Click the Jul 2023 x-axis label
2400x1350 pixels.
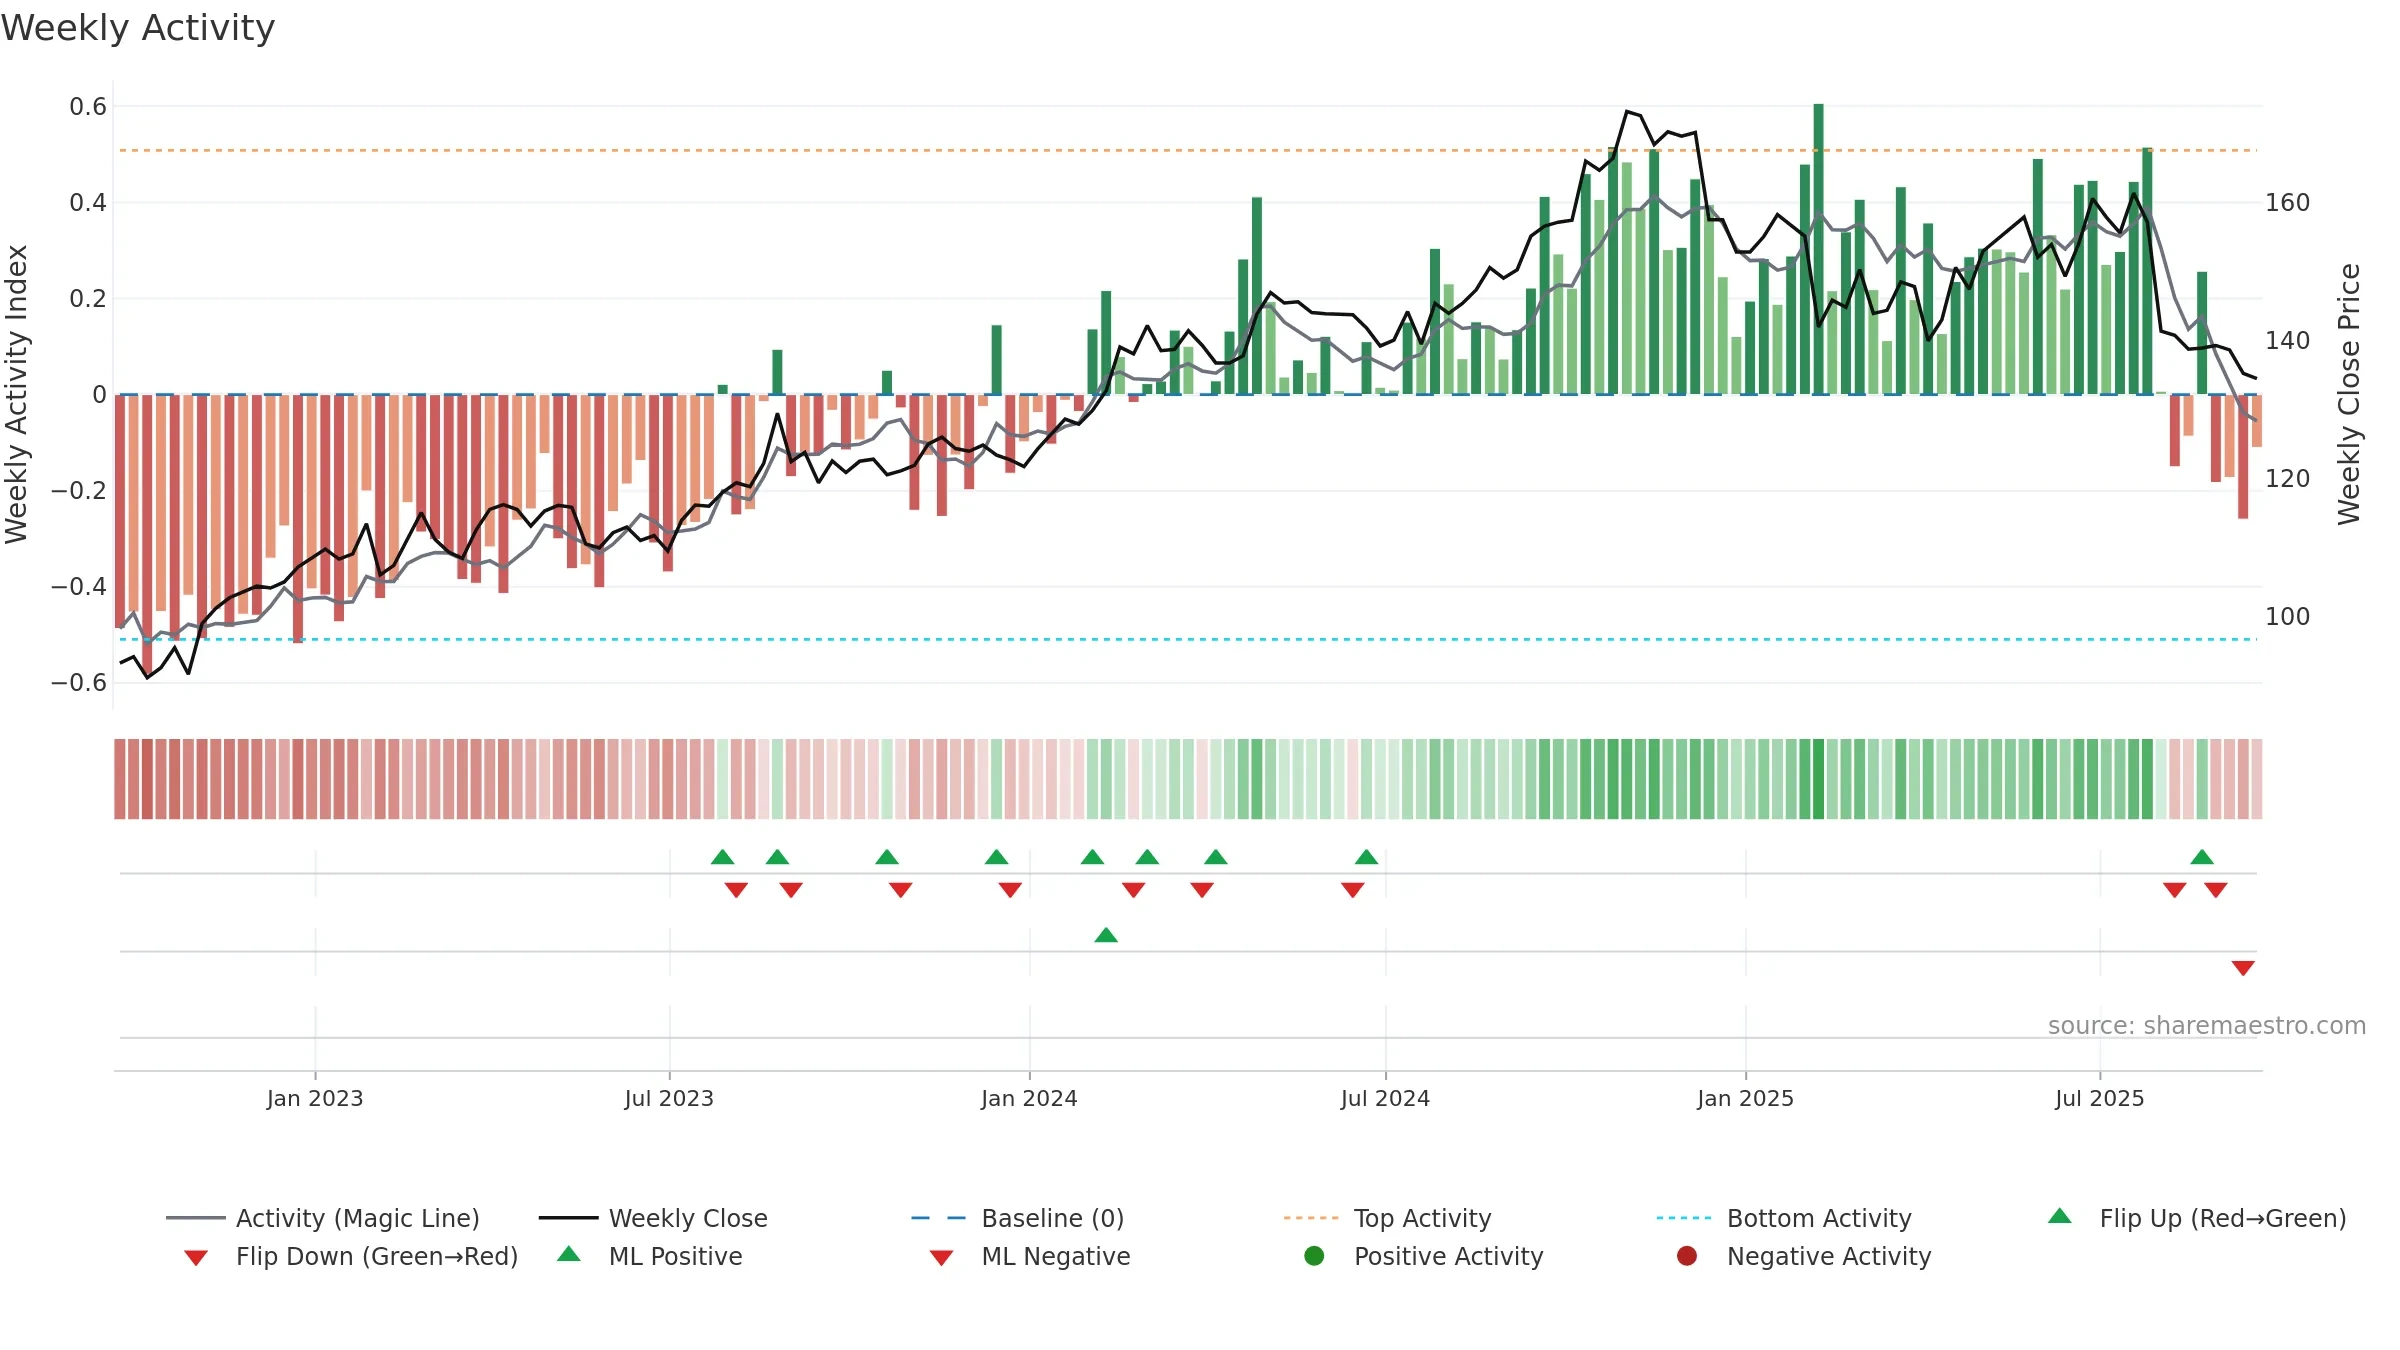[669, 1099]
